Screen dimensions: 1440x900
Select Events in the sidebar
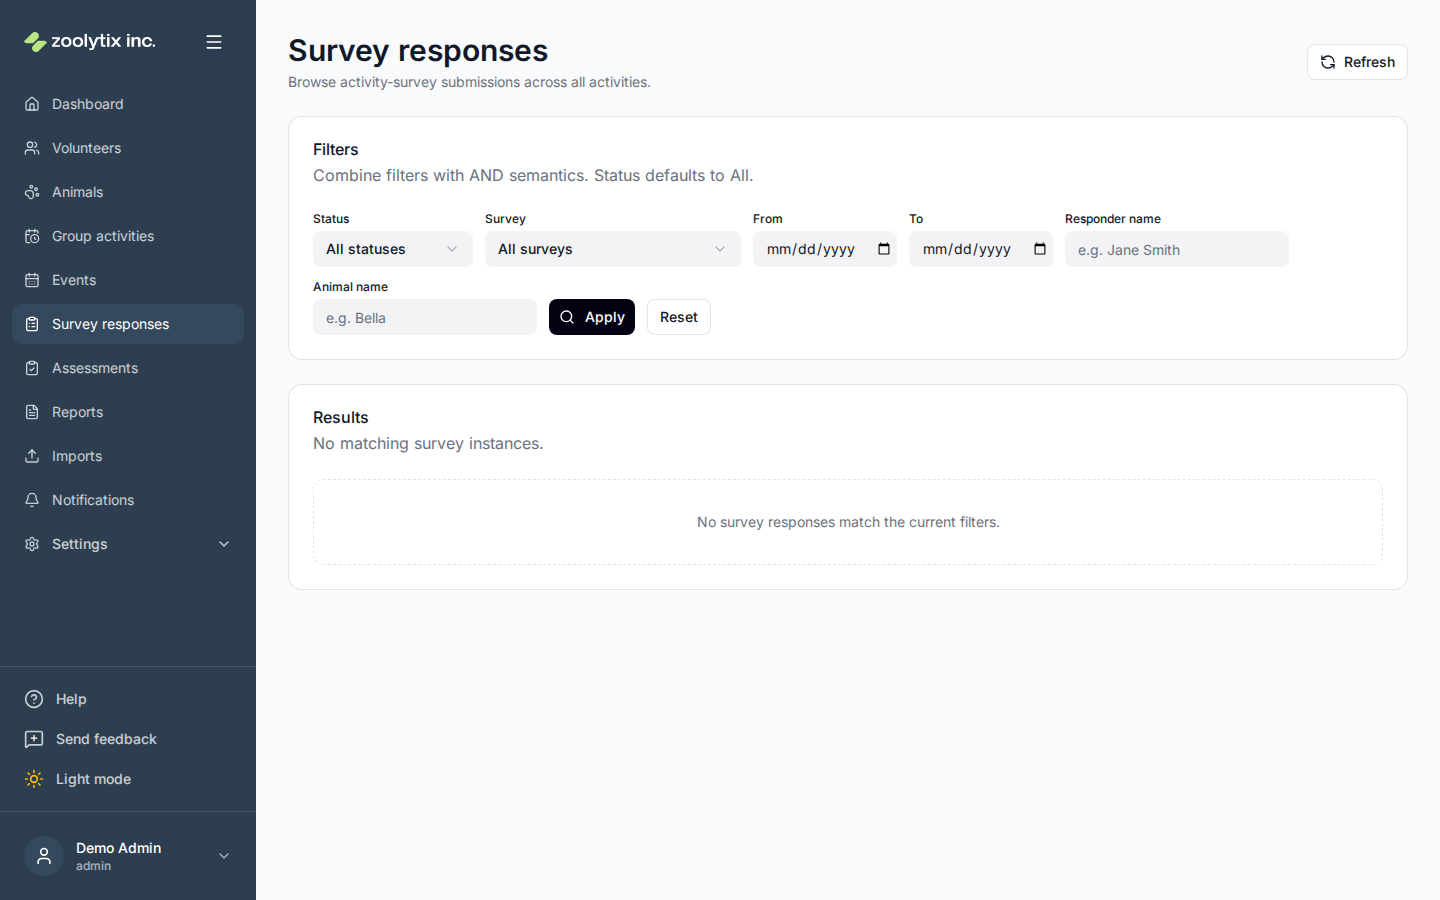coord(128,280)
